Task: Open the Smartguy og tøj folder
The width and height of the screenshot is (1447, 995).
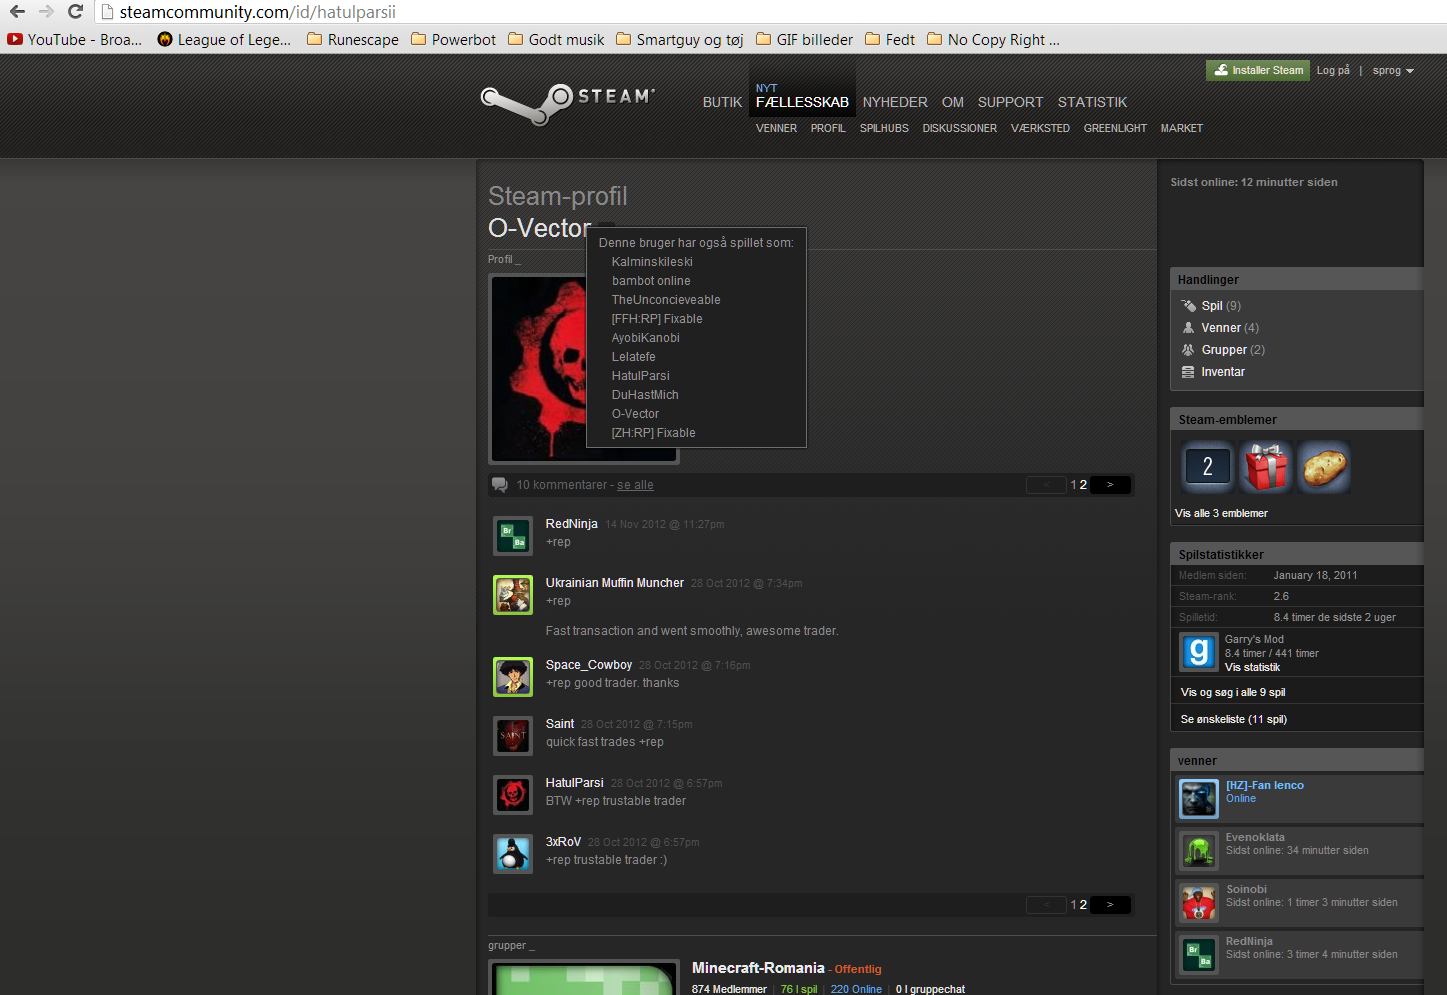Action: 680,39
